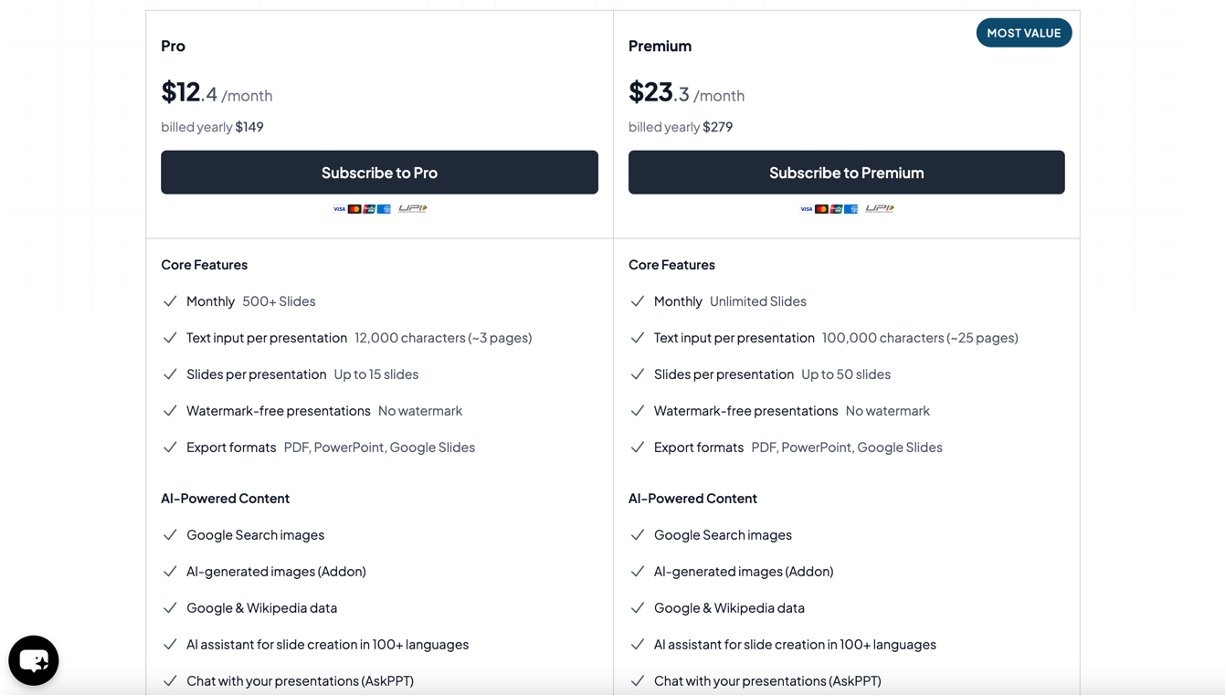The width and height of the screenshot is (1226, 696).
Task: Click the Visa icon under Subscribe to Pro
Action: [339, 209]
